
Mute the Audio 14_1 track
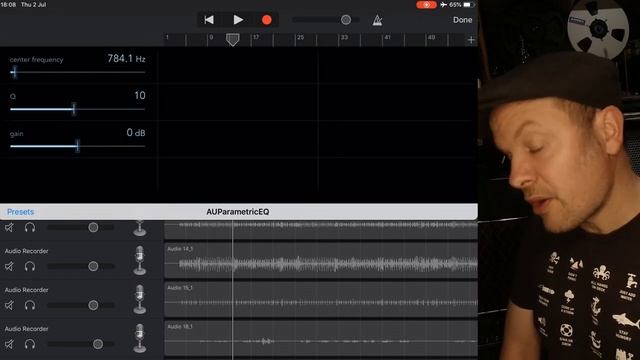pos(9,267)
